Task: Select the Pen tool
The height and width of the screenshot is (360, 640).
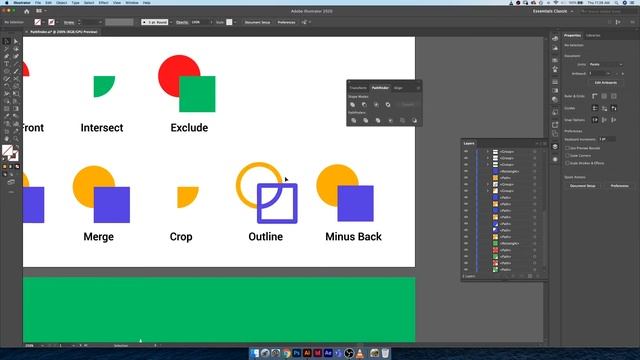Action: pyautogui.click(x=7, y=56)
